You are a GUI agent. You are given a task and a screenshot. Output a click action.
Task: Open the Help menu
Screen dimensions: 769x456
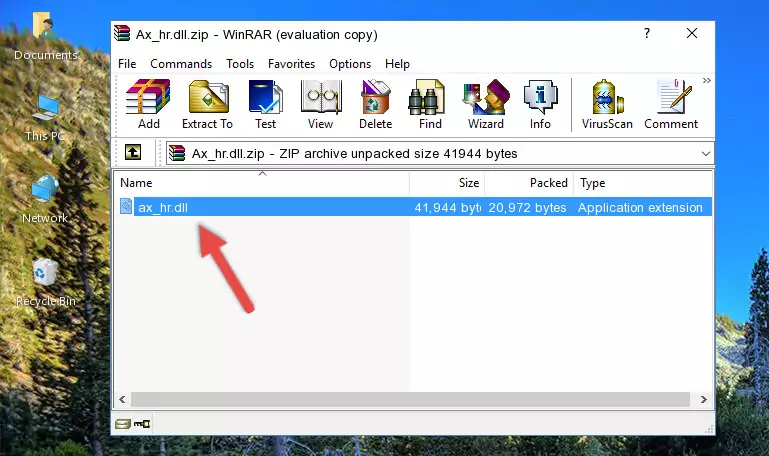(x=397, y=64)
